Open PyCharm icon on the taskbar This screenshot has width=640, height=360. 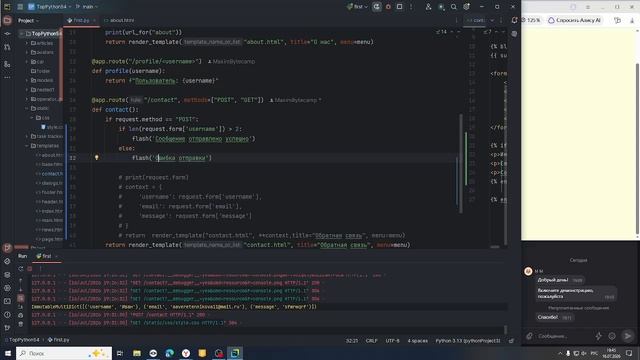[235, 353]
